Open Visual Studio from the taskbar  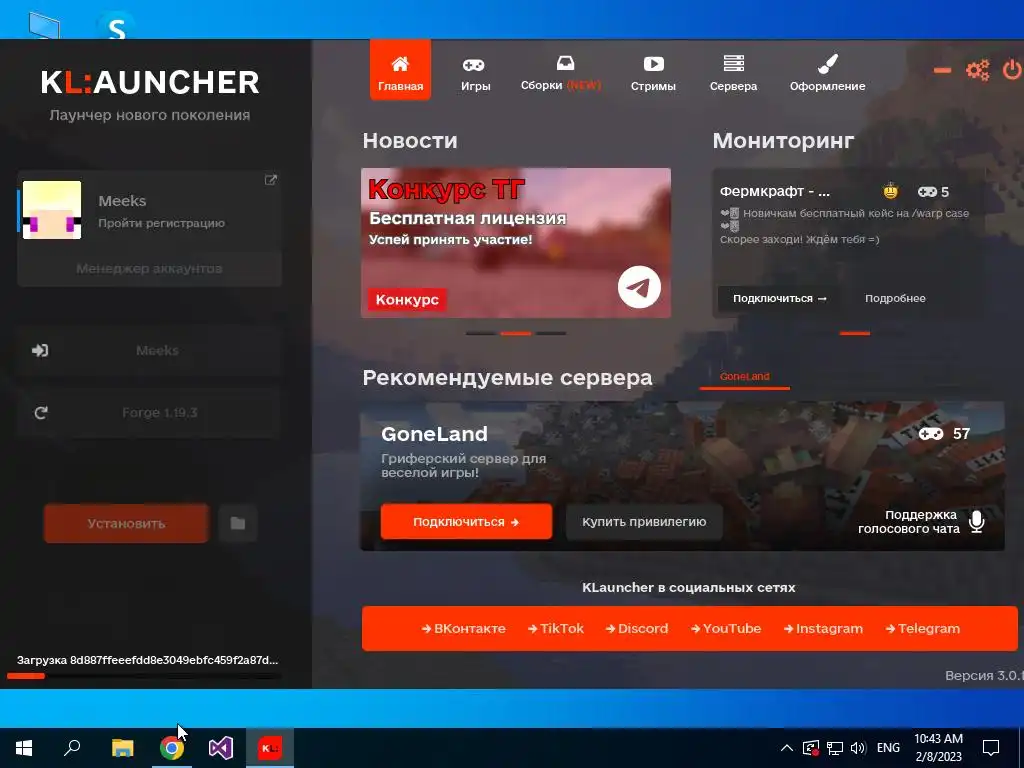[x=221, y=748]
